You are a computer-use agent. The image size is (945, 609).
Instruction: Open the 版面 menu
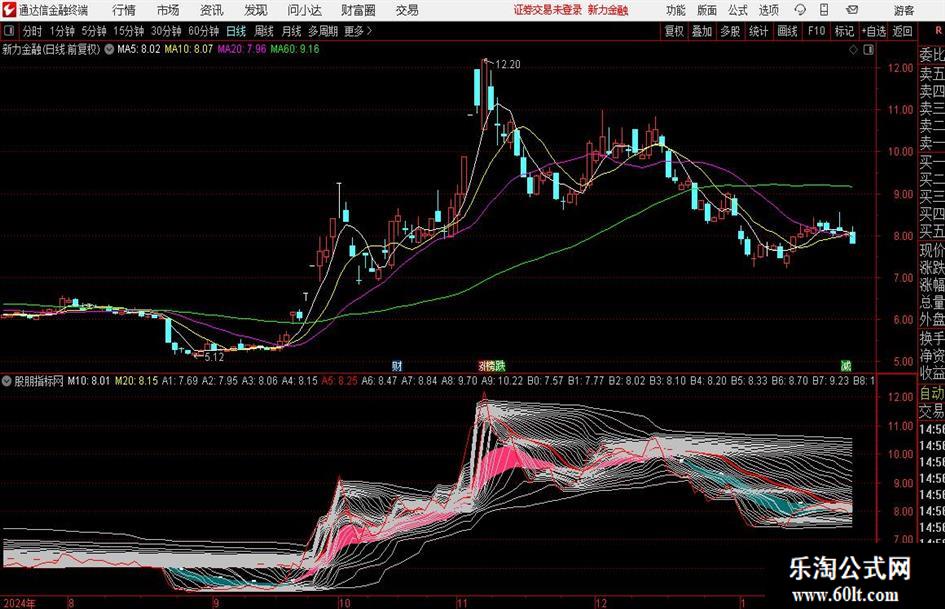[x=706, y=10]
